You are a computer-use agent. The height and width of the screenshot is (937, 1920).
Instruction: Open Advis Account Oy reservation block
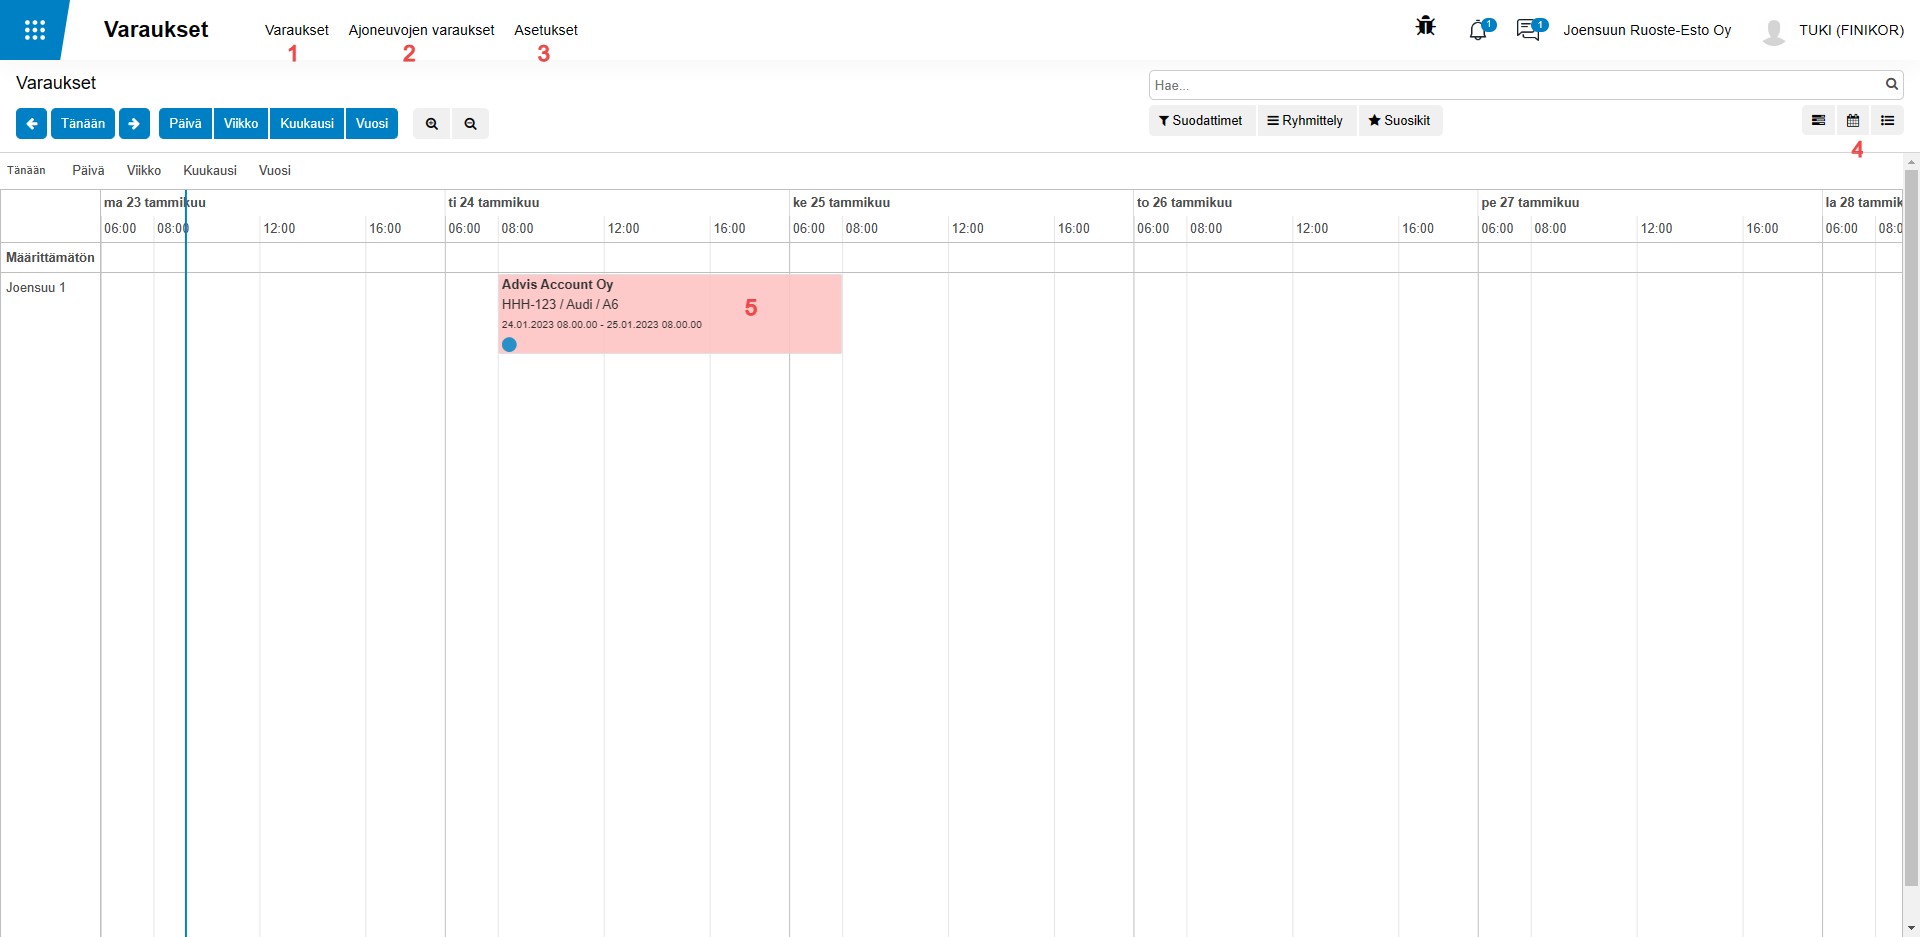pos(670,313)
